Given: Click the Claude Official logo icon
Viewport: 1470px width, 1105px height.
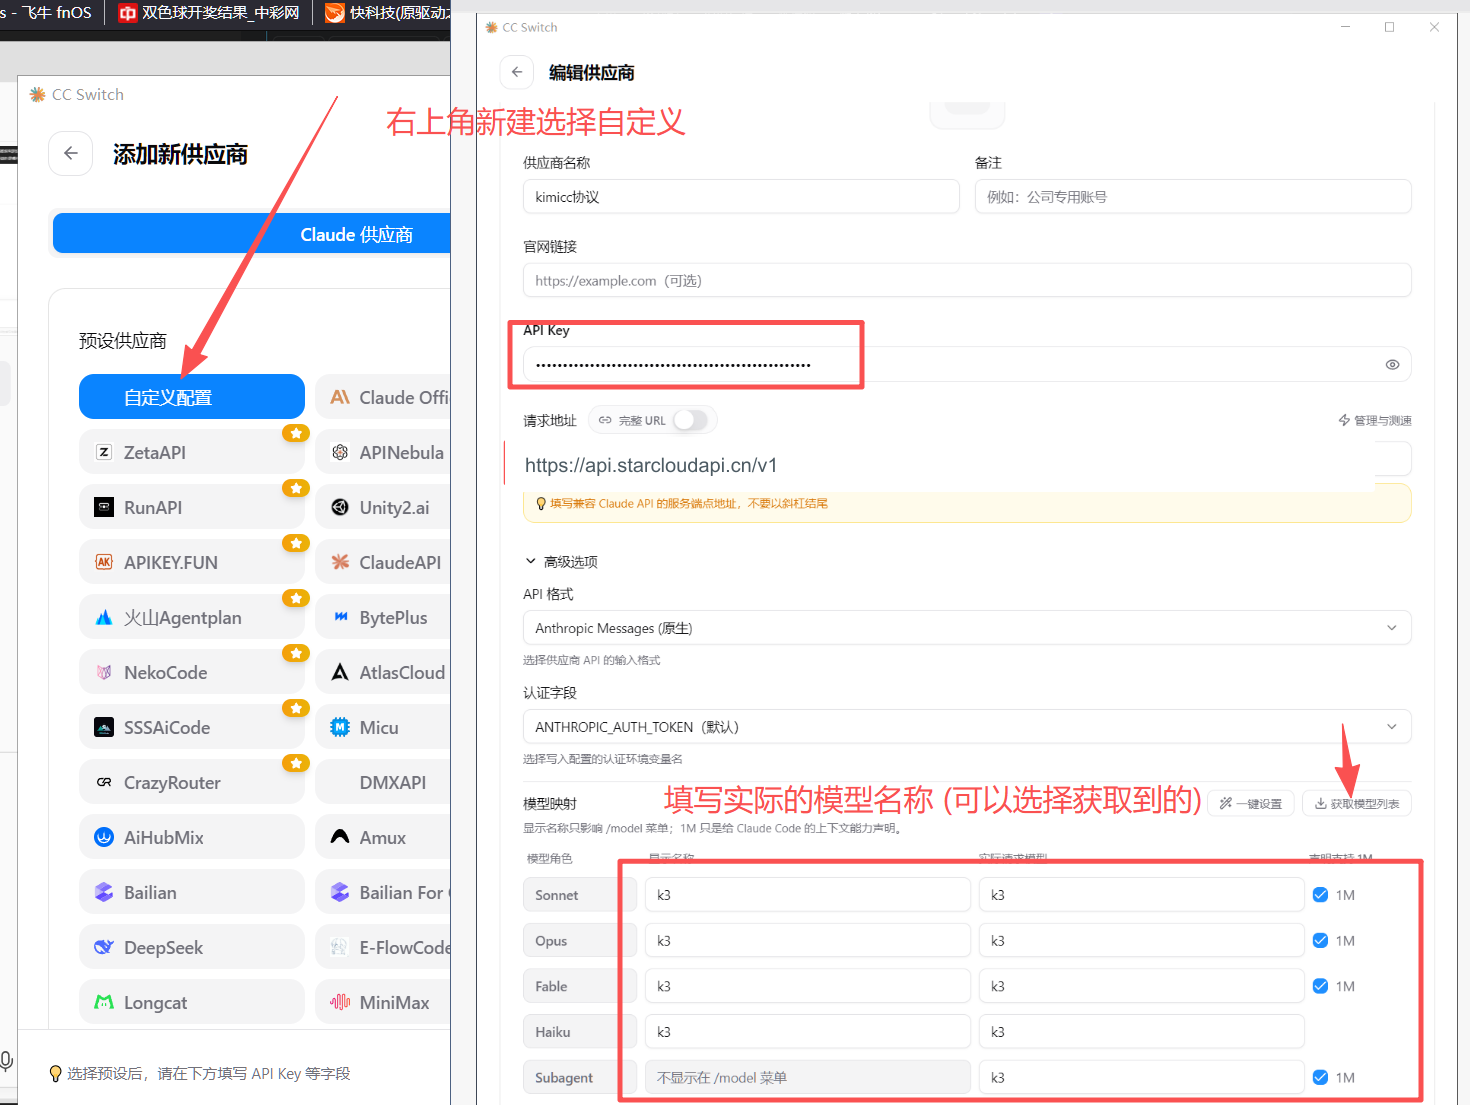Looking at the screenshot, I should [340, 397].
